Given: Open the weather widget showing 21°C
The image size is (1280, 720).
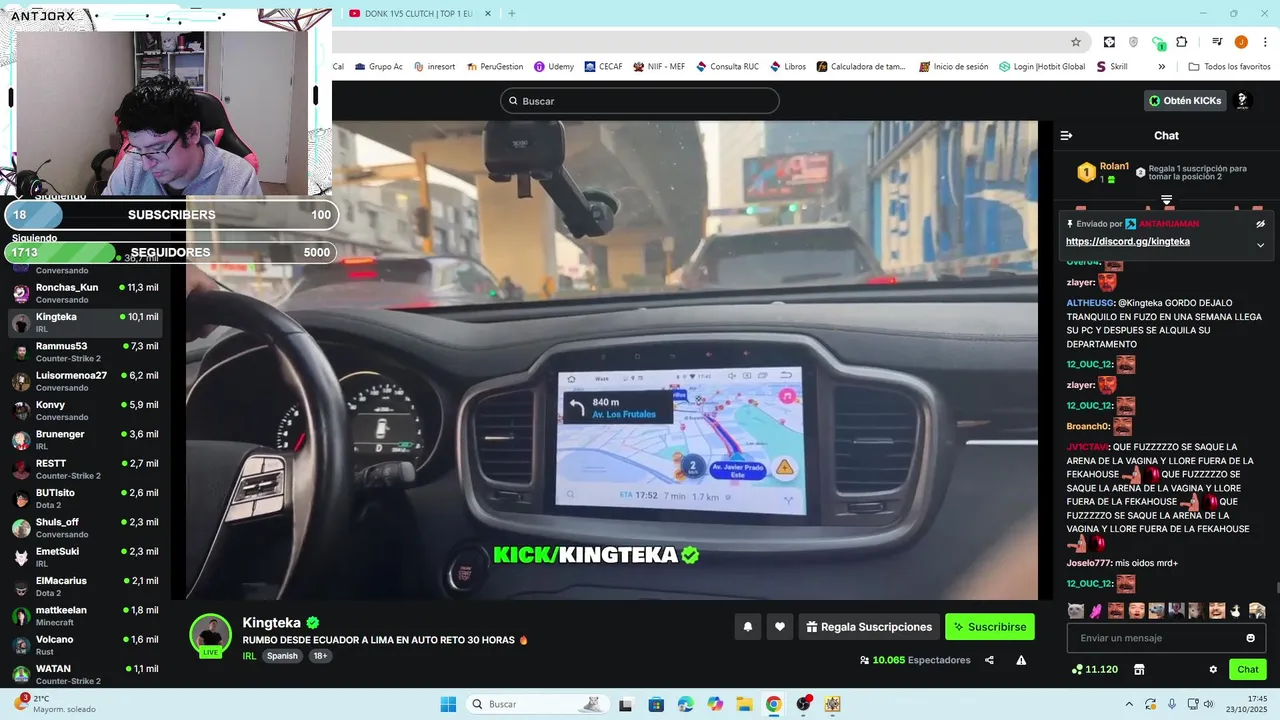Looking at the screenshot, I should (55, 704).
